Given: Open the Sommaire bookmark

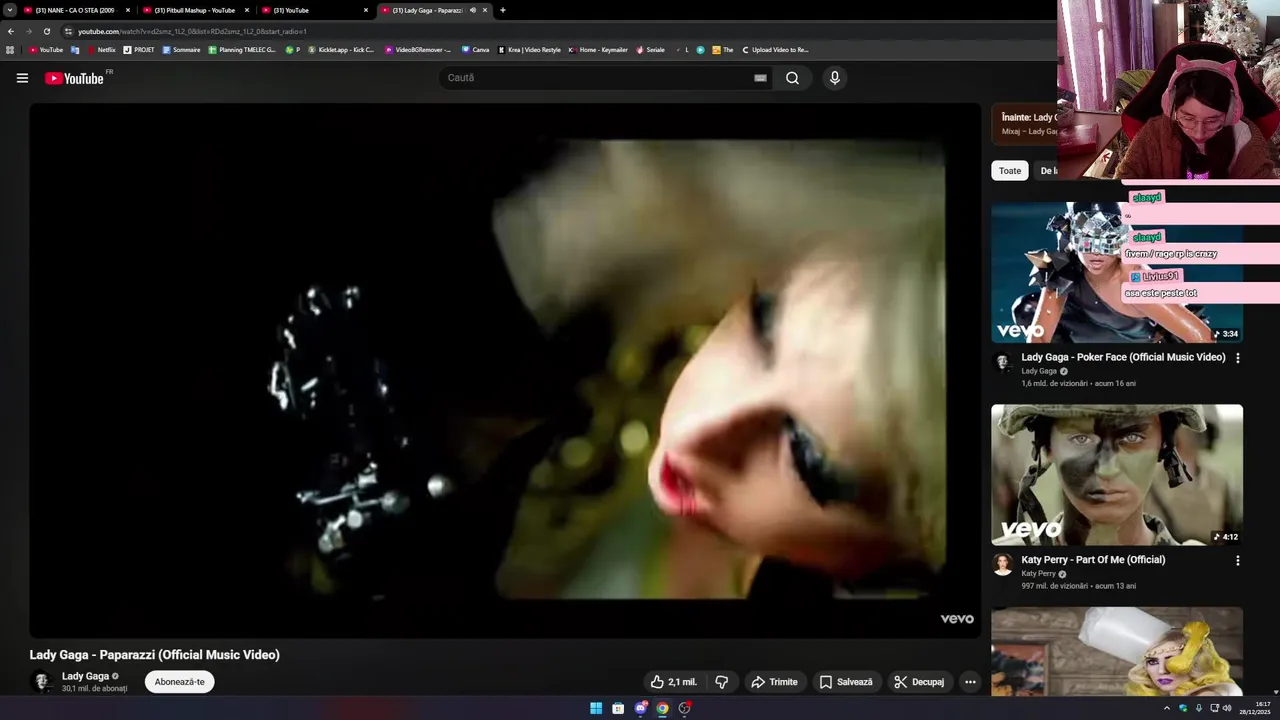Looking at the screenshot, I should [x=182, y=50].
